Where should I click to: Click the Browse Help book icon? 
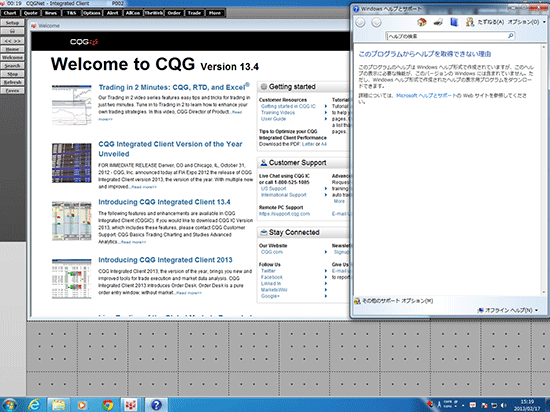point(454,22)
